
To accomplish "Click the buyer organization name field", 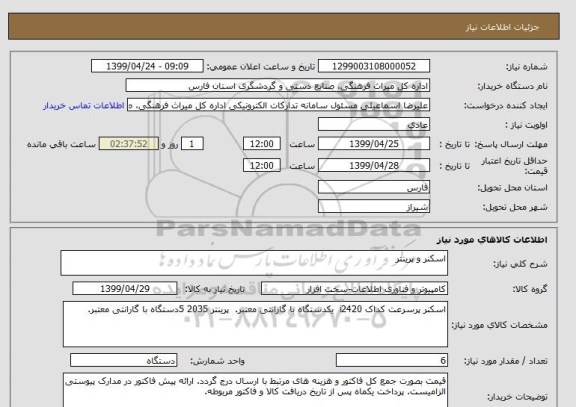I will [x=278, y=86].
